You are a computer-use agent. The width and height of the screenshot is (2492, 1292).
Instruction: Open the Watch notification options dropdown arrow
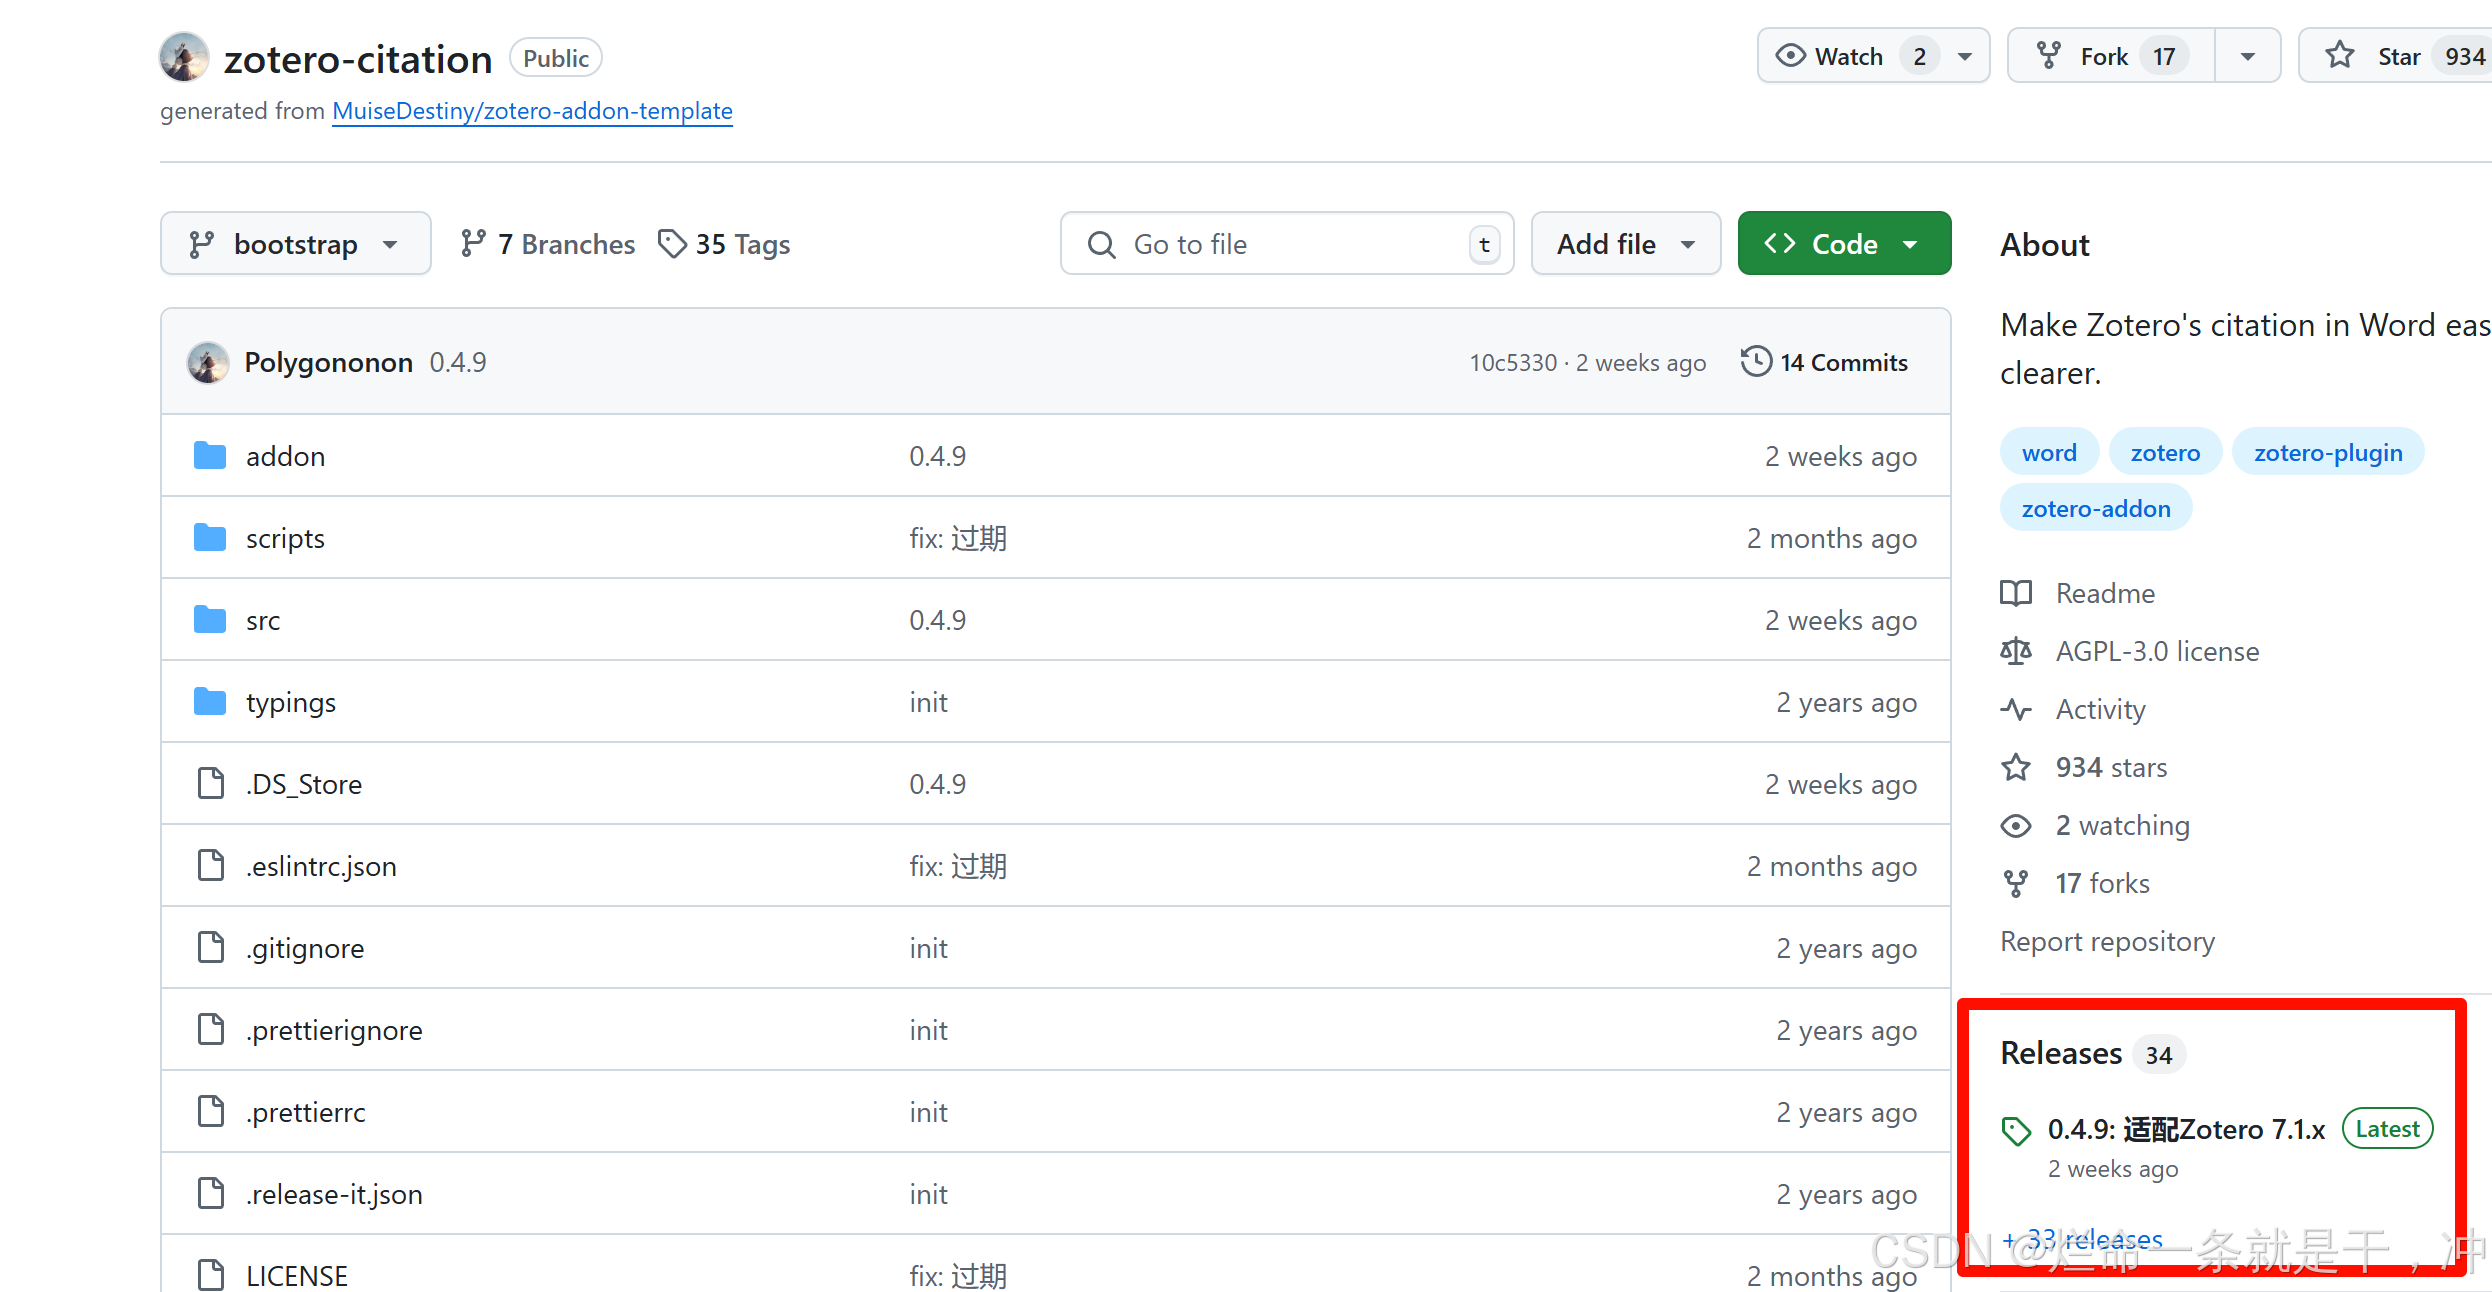1965,56
